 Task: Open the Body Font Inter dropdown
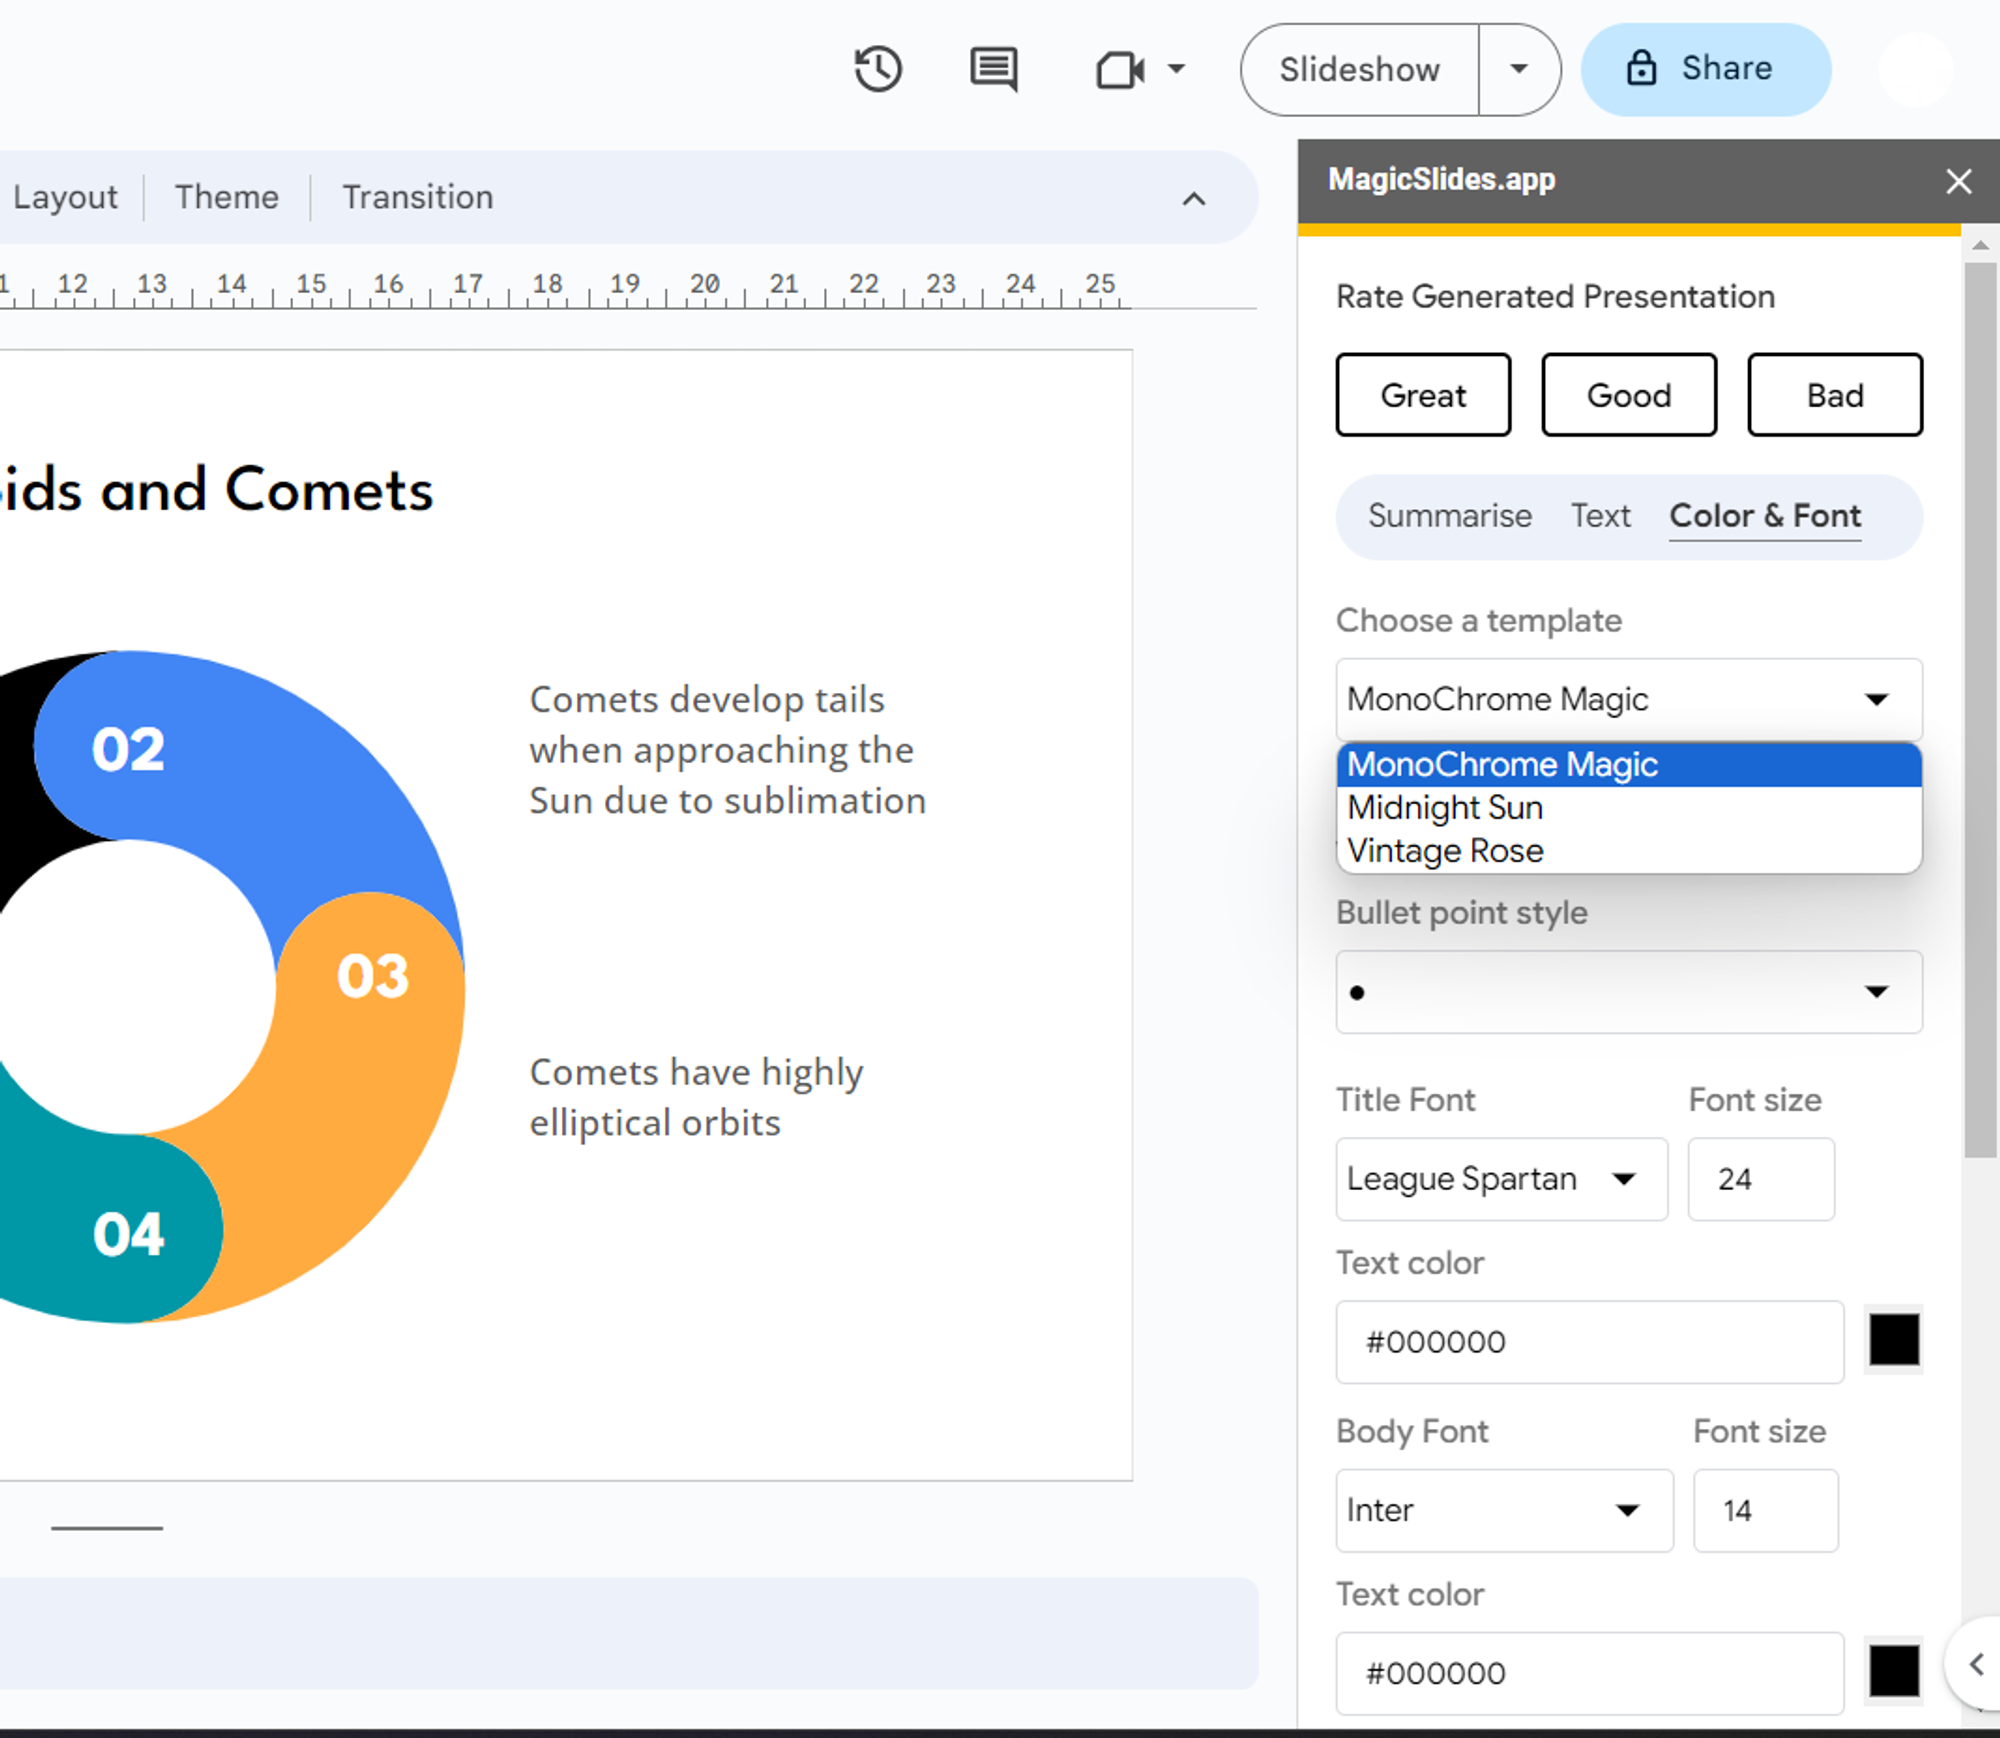[x=1504, y=1511]
